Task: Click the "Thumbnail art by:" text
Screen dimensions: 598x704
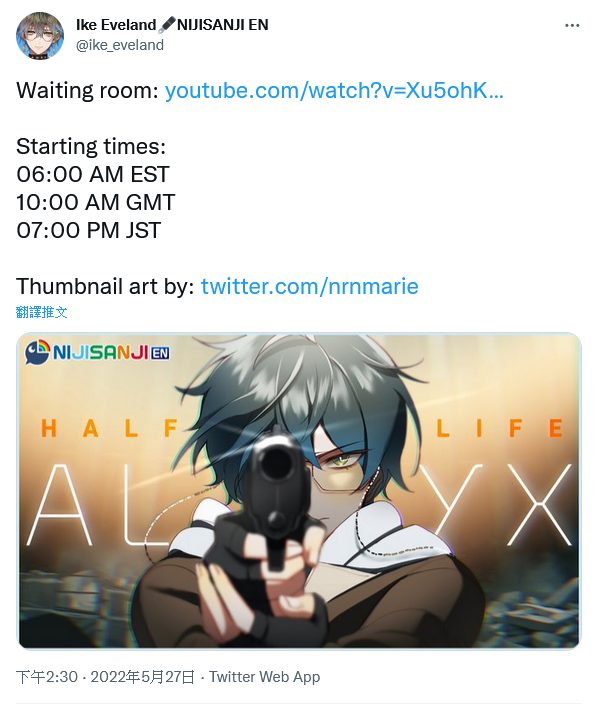Action: [x=105, y=286]
